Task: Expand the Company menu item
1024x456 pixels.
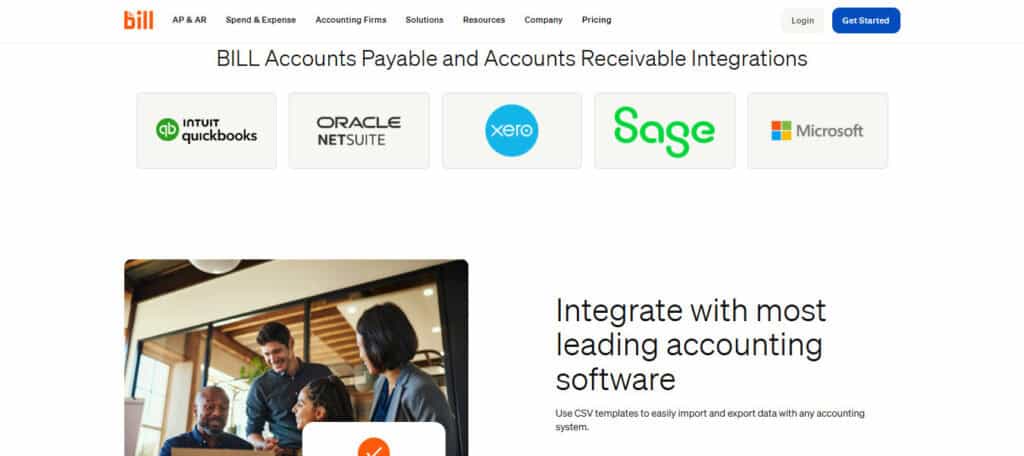Action: [543, 20]
